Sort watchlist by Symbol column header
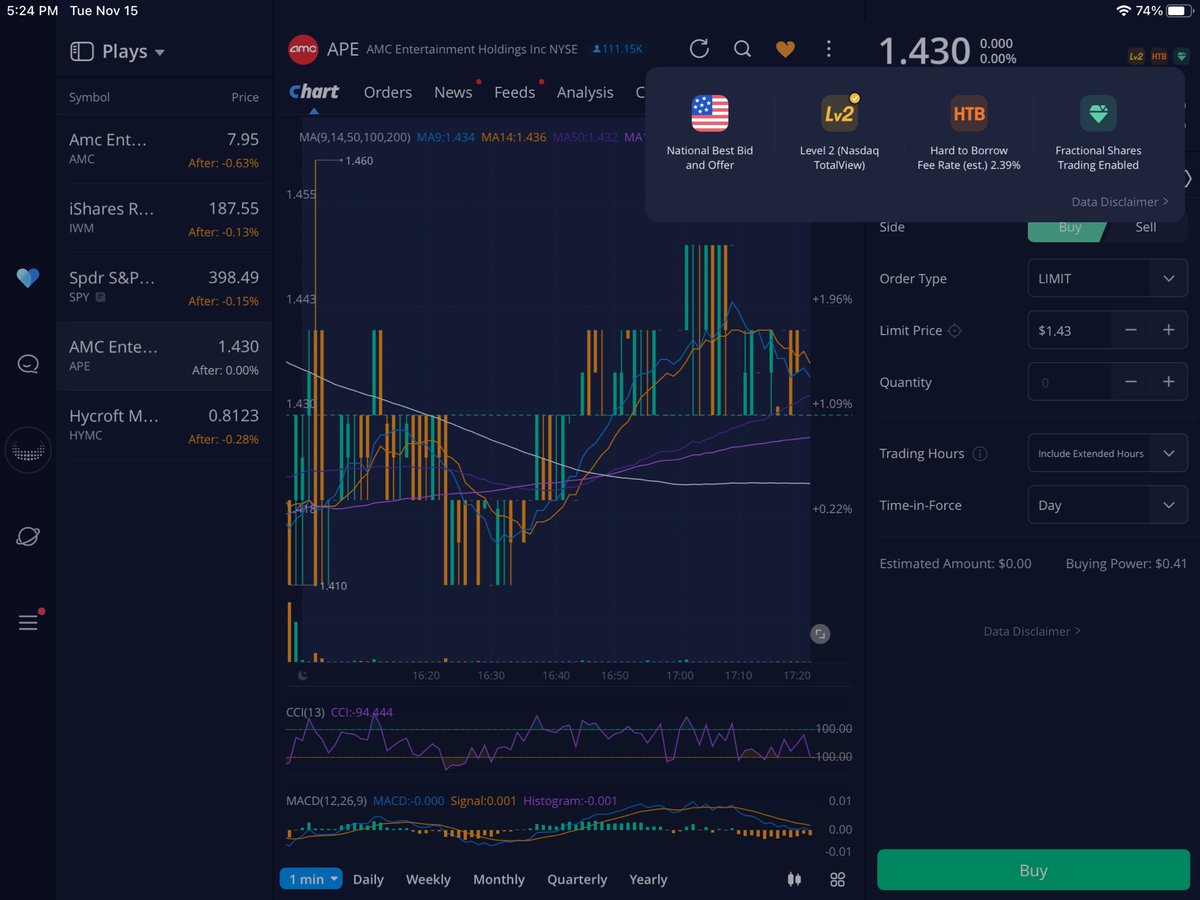 click(89, 97)
